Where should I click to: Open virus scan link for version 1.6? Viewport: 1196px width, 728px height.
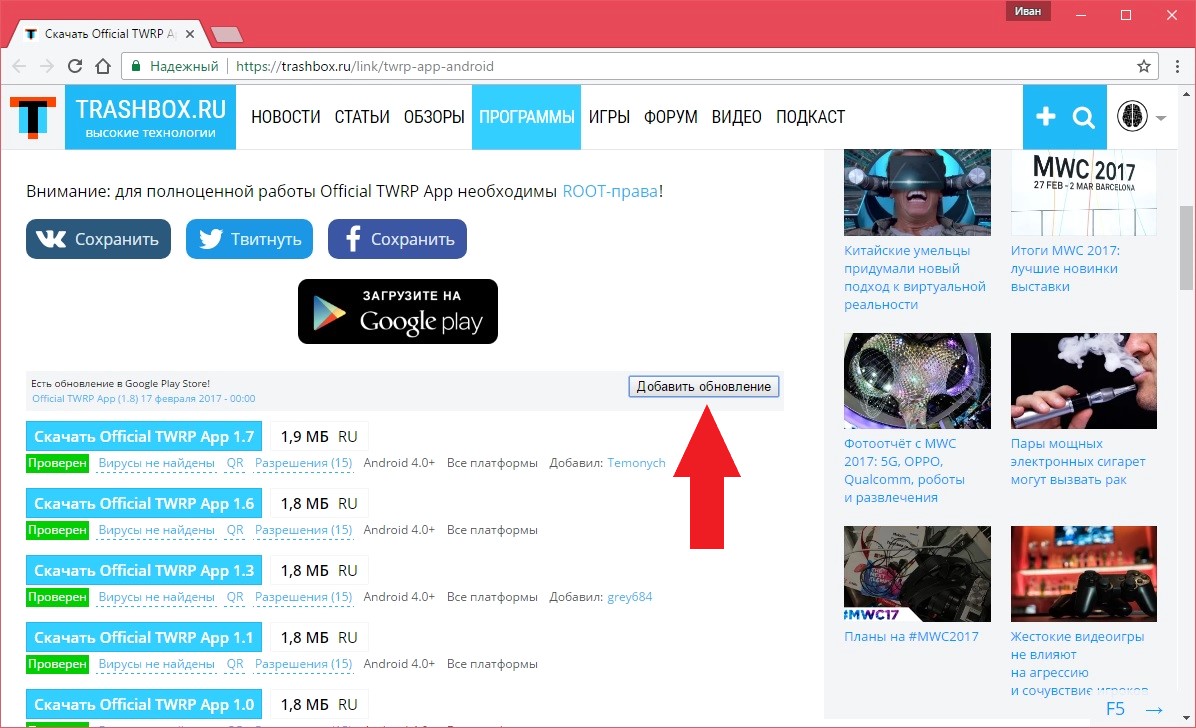(156, 530)
